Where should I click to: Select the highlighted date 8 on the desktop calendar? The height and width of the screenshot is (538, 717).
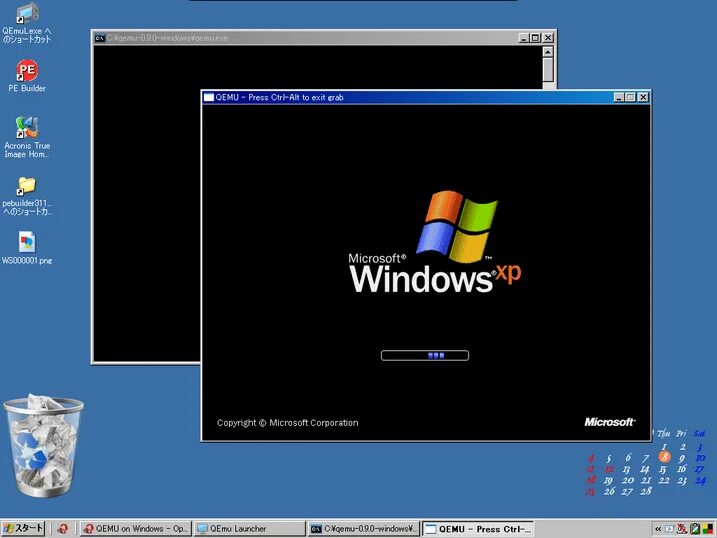(664, 457)
